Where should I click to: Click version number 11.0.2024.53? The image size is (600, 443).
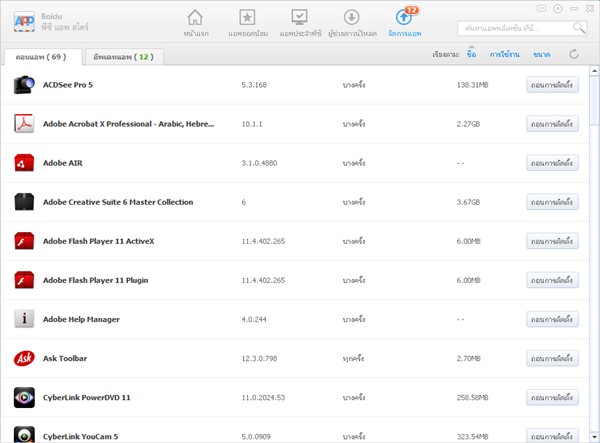click(263, 397)
